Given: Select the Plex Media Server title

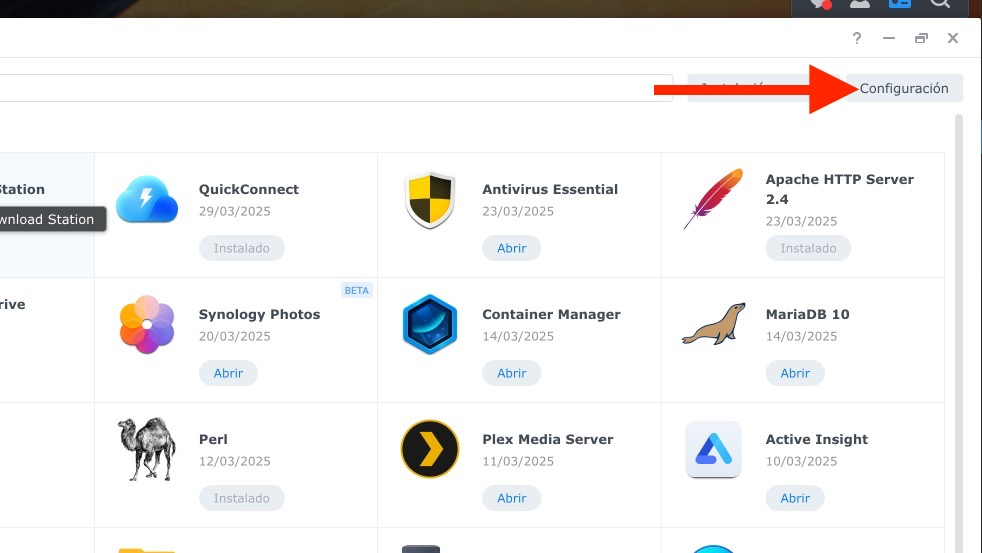Looking at the screenshot, I should pos(547,439).
